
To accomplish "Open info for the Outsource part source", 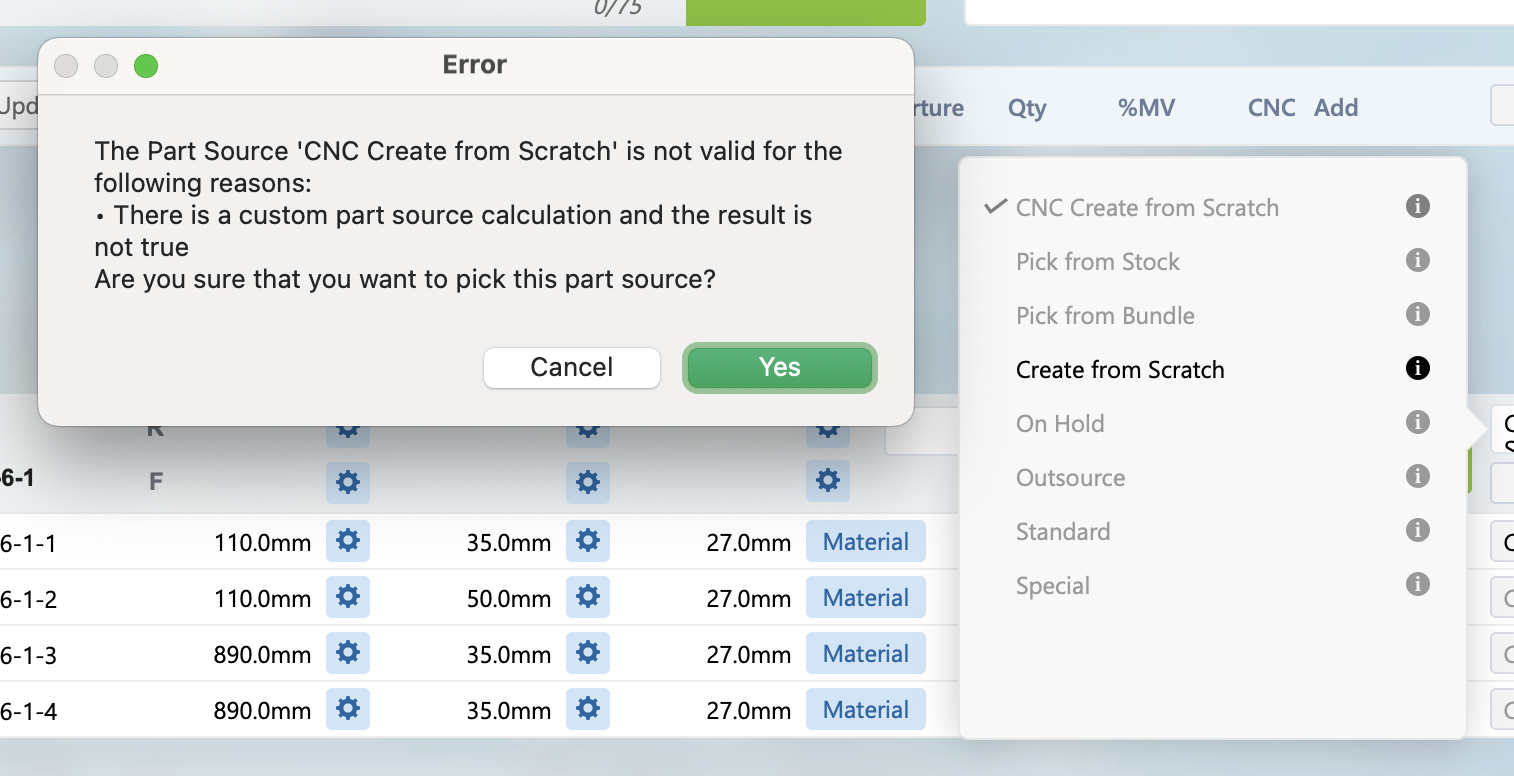I will 1417,477.
